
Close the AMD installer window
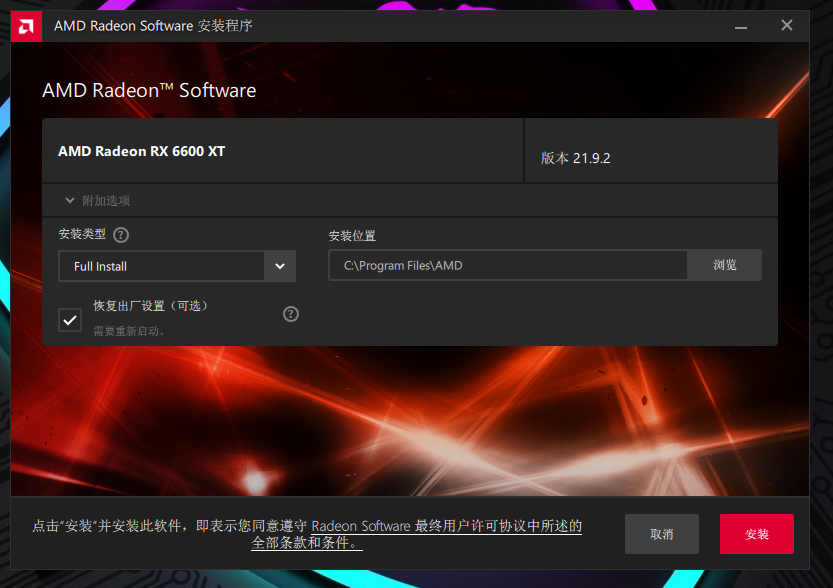[x=787, y=25]
